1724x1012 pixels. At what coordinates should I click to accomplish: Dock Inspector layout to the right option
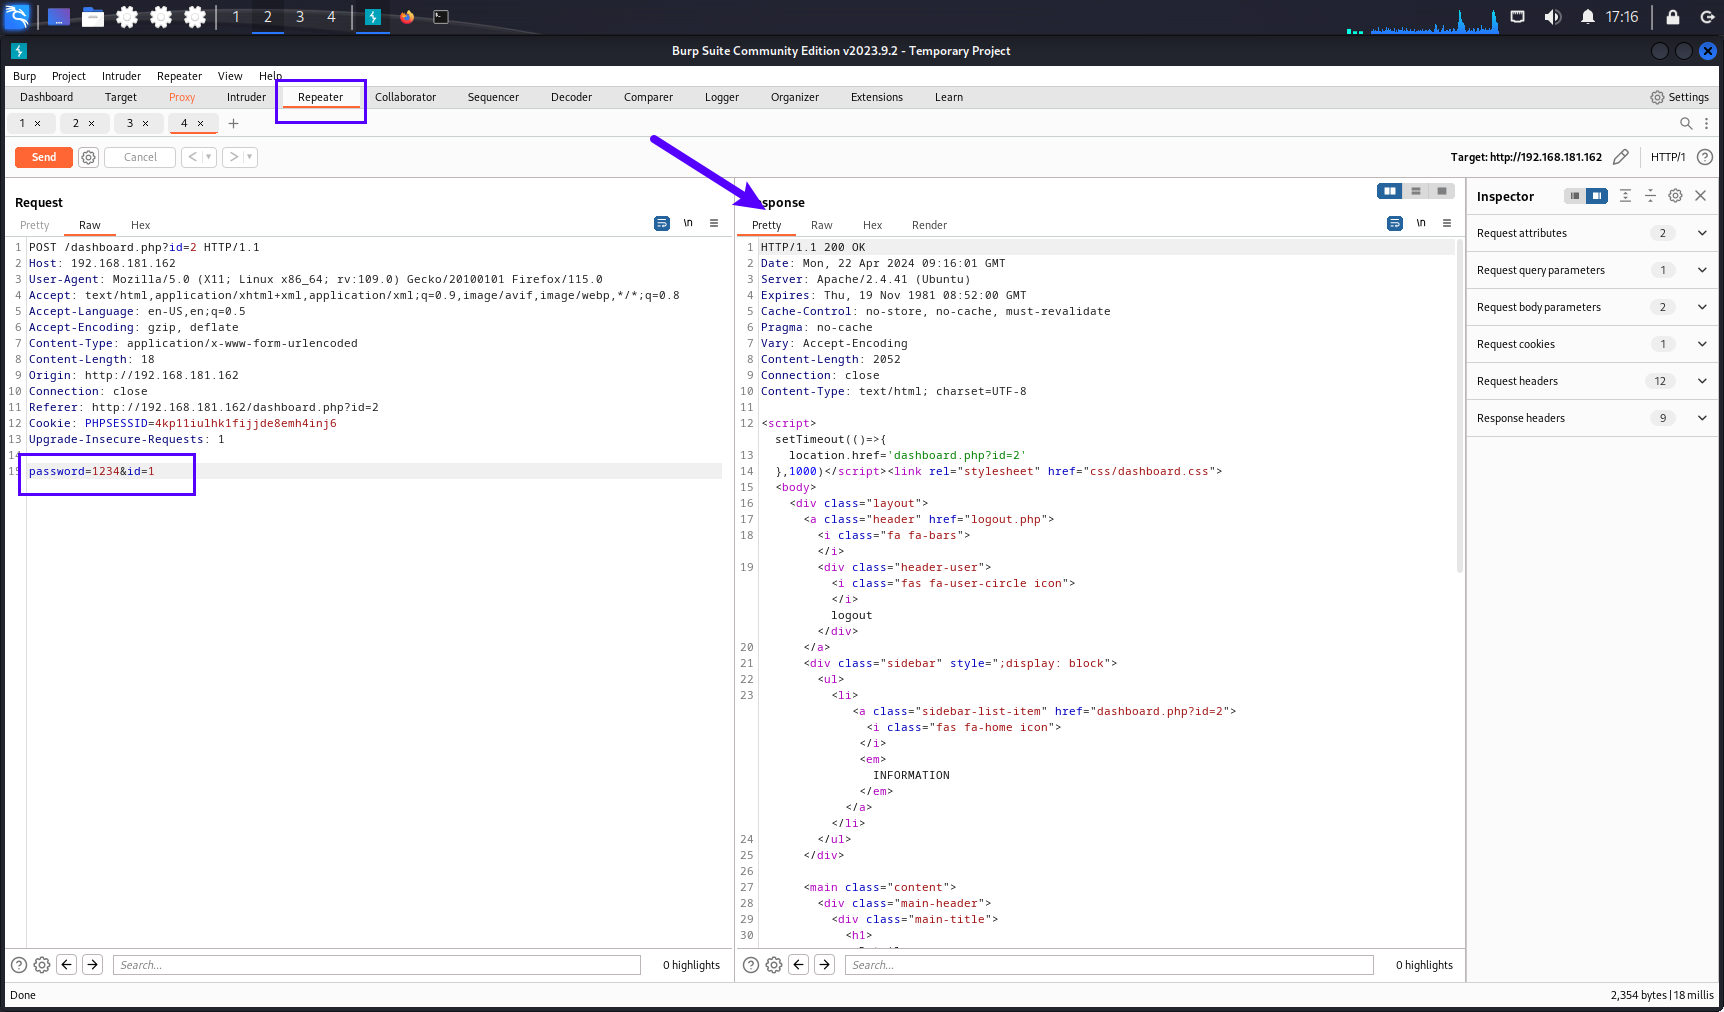coord(1597,196)
